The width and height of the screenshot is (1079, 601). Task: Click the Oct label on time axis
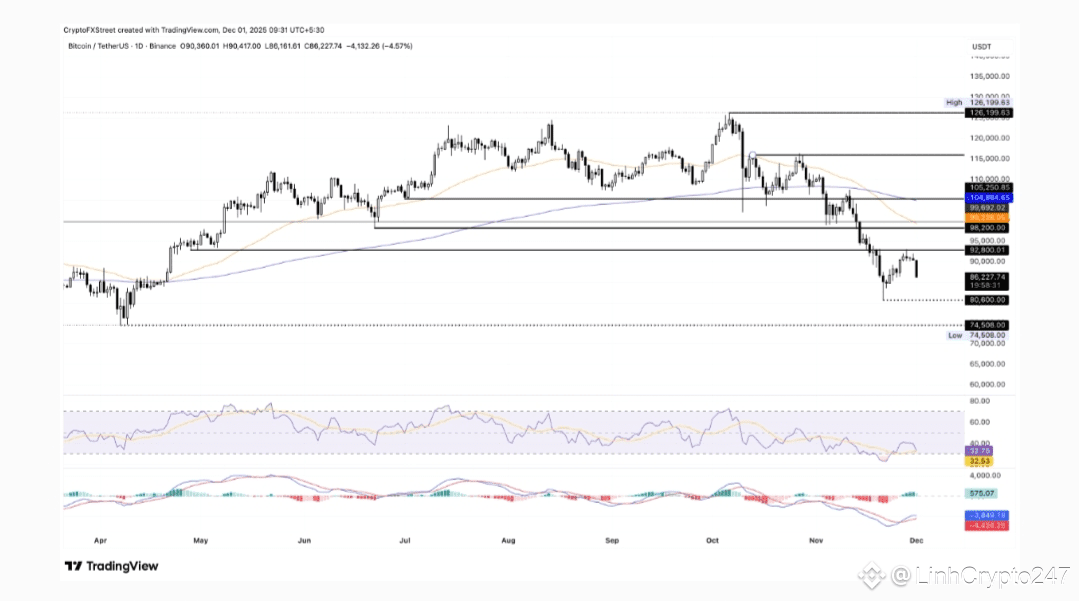click(x=712, y=540)
